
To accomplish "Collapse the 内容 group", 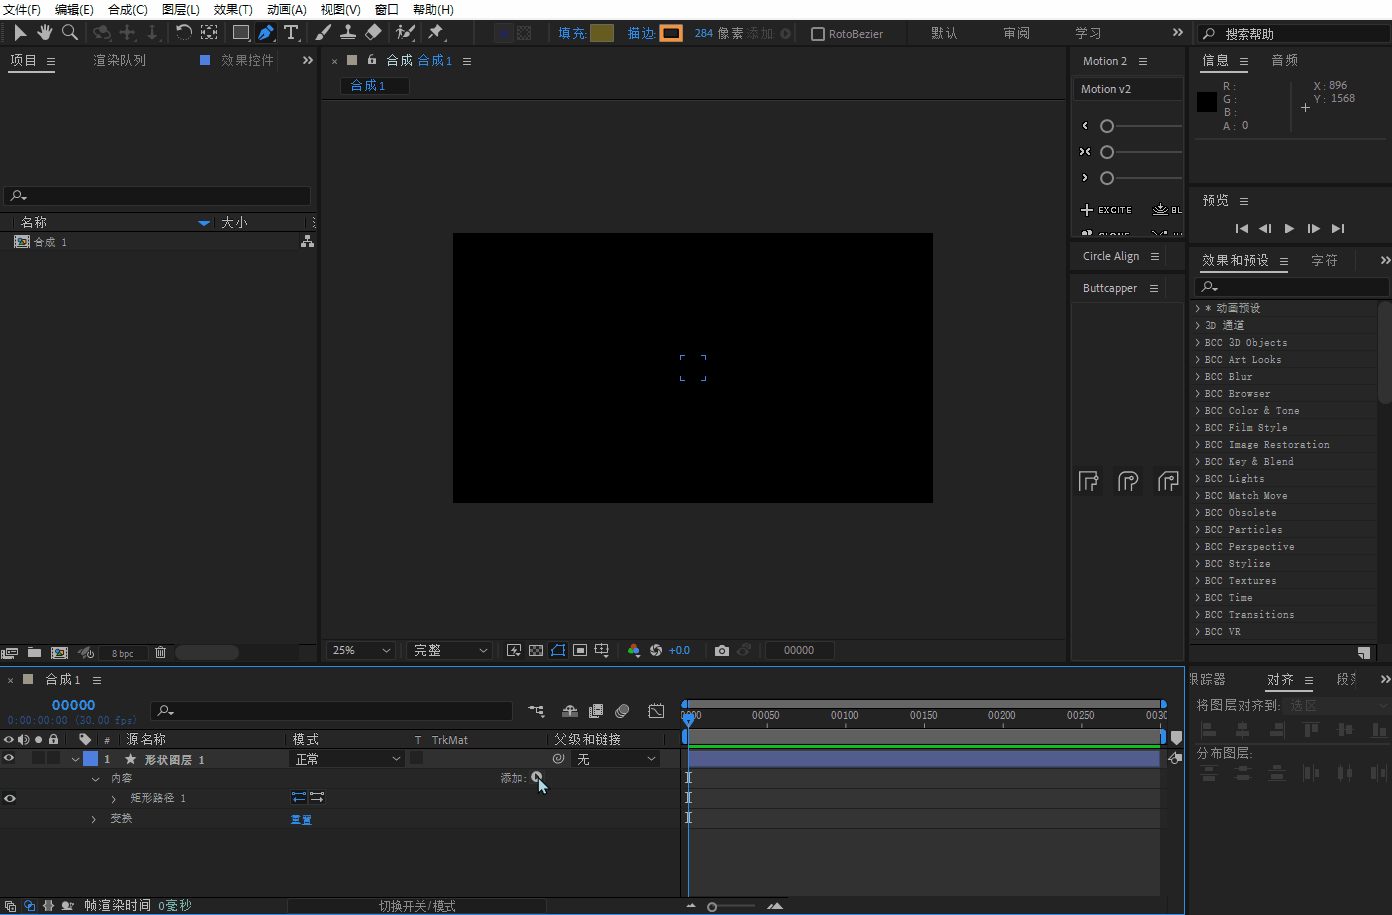I will 95,778.
